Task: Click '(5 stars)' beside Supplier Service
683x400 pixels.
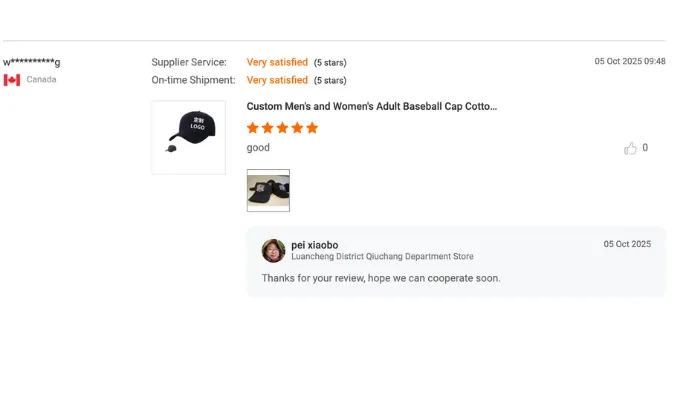Action: click(x=330, y=63)
